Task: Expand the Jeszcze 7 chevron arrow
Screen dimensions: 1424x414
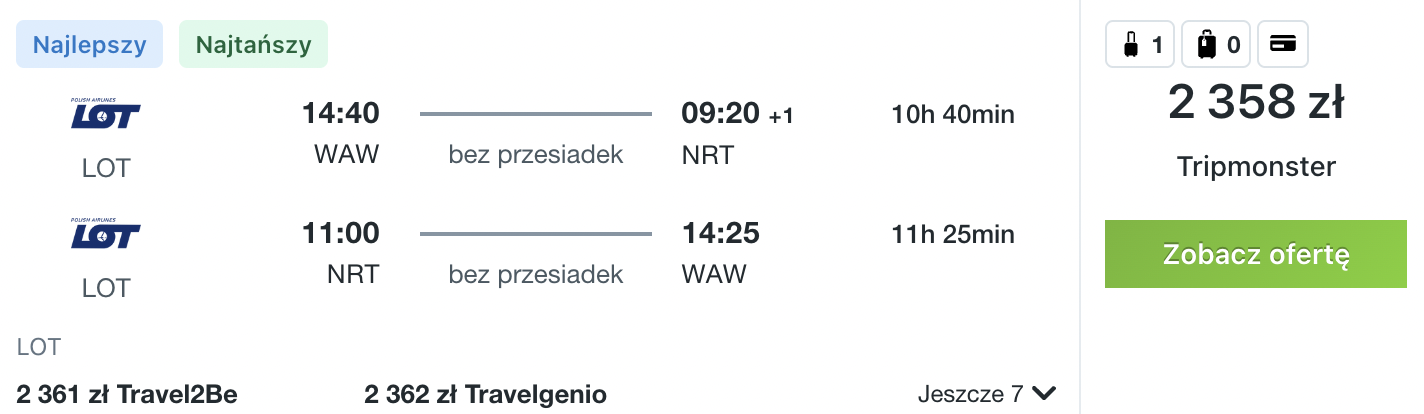Action: pyautogui.click(x=1044, y=393)
